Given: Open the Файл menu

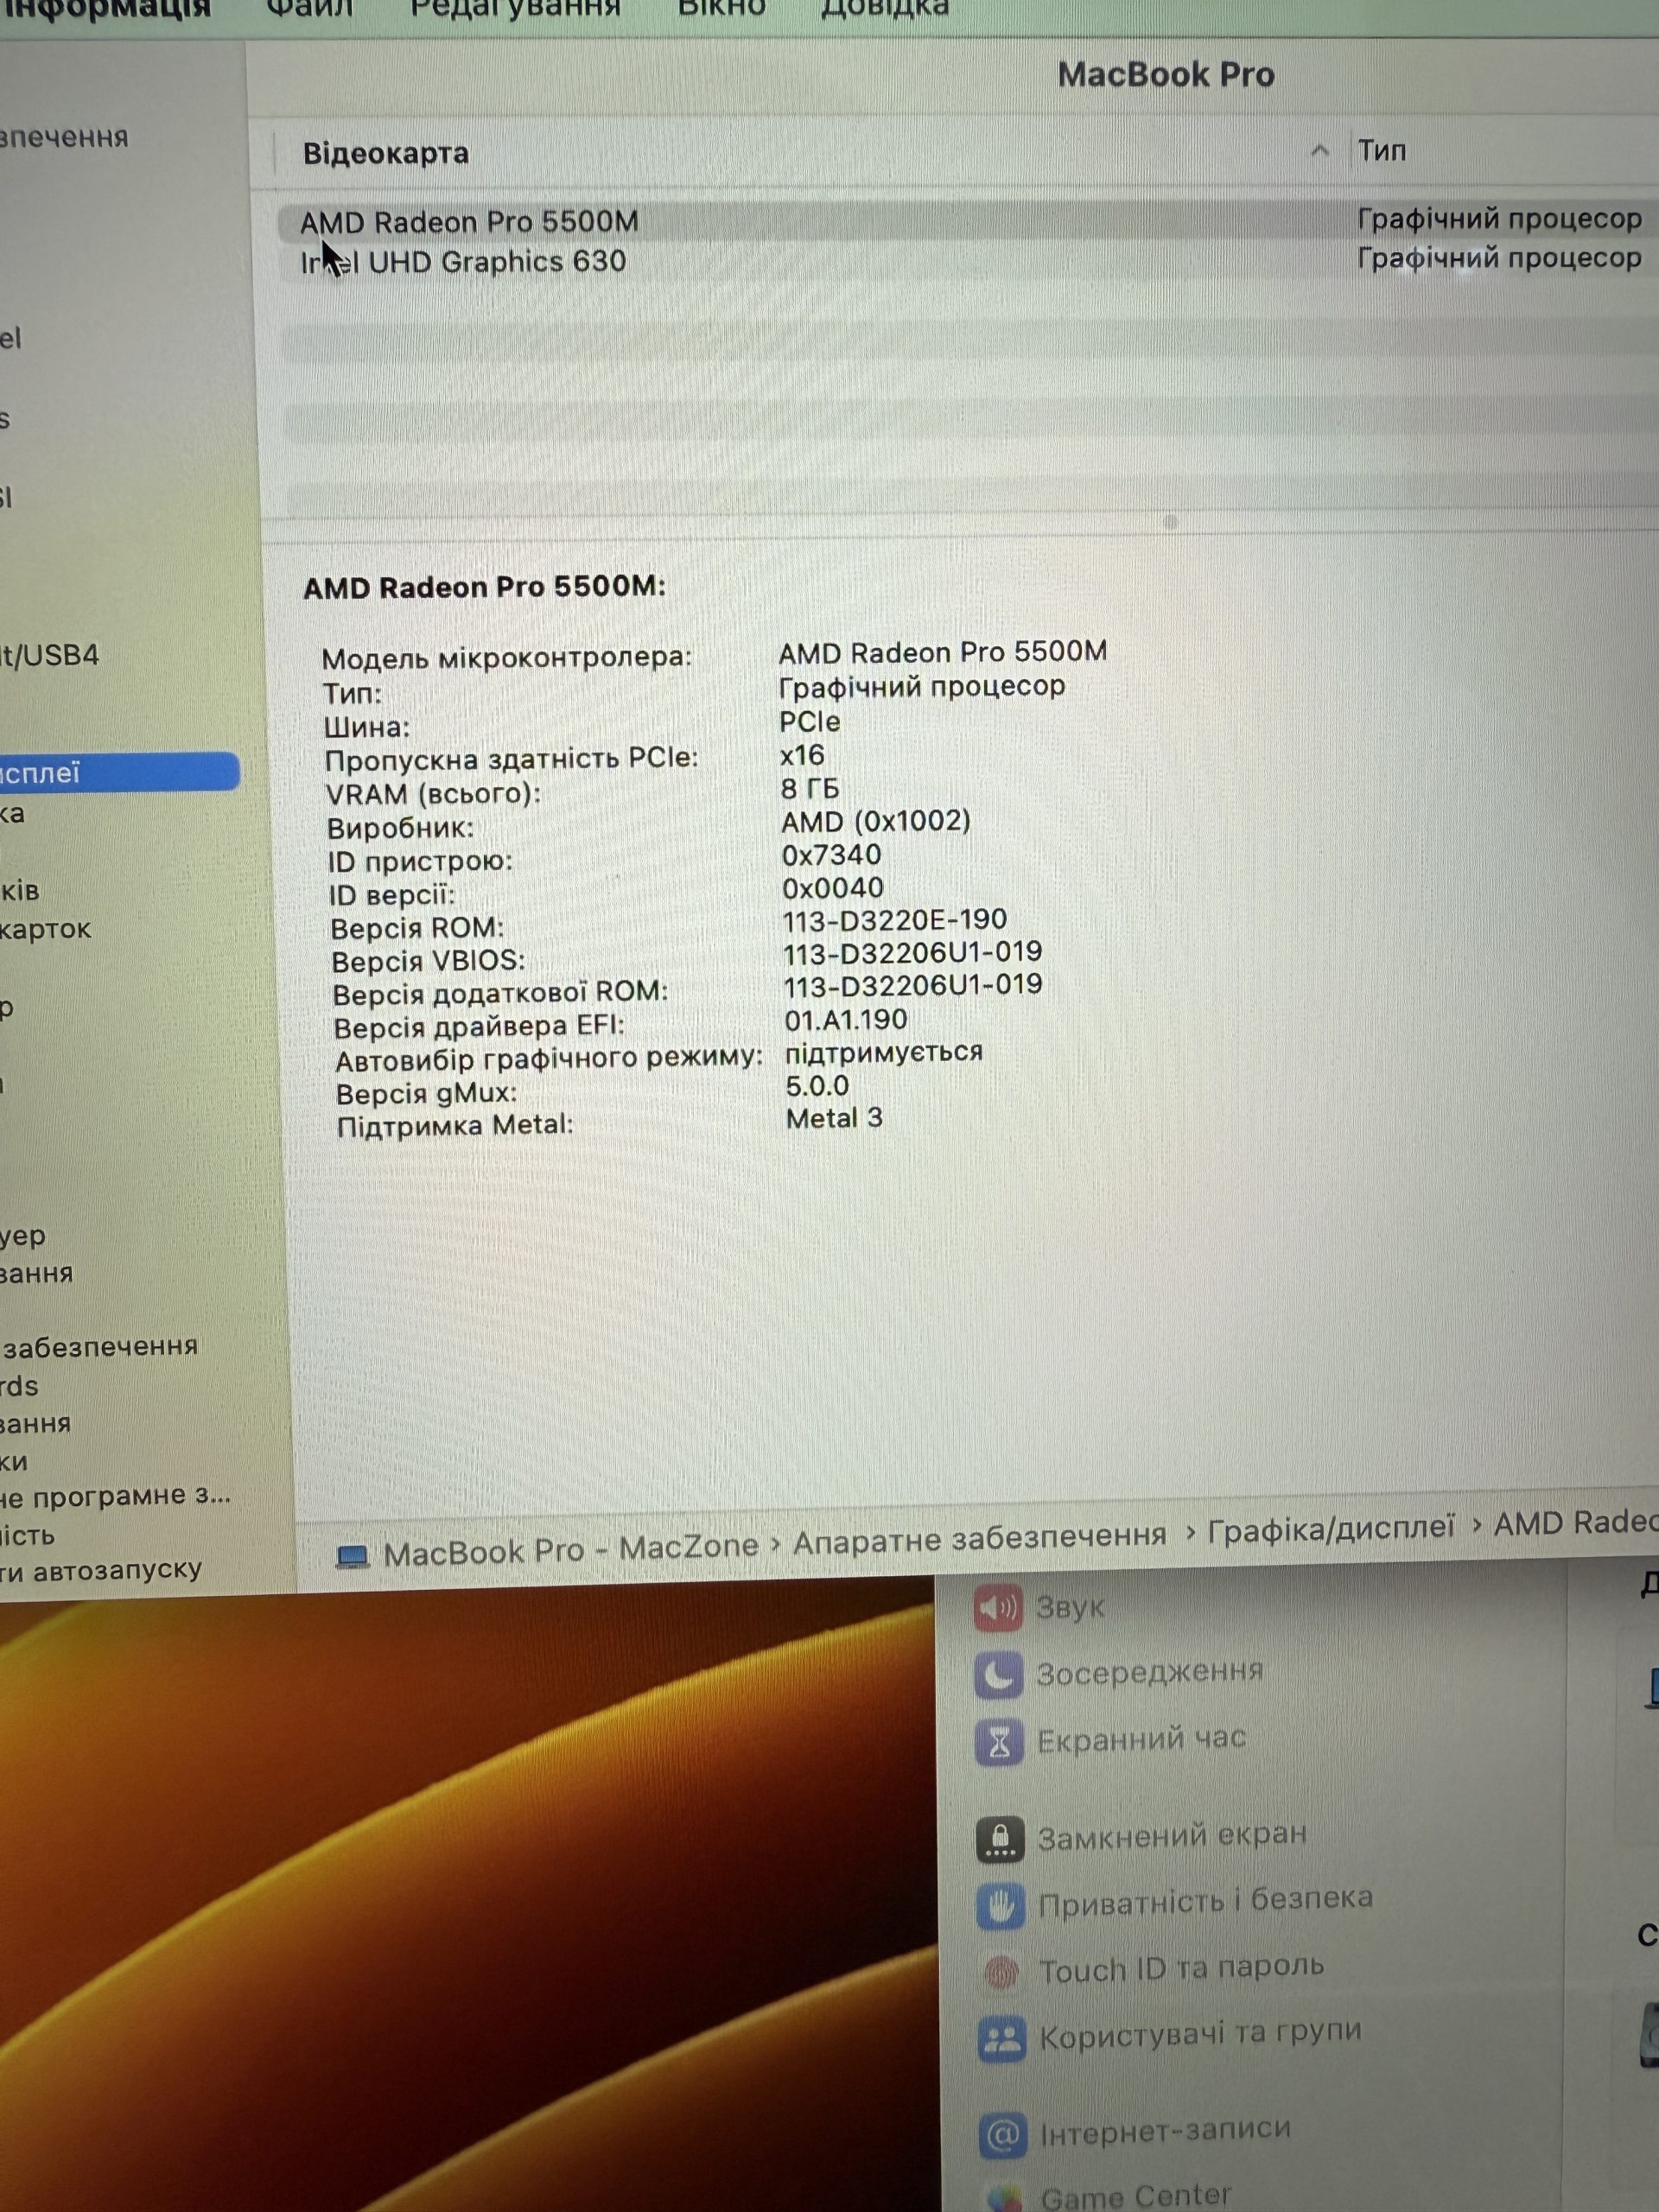Looking at the screenshot, I should 309,8.
